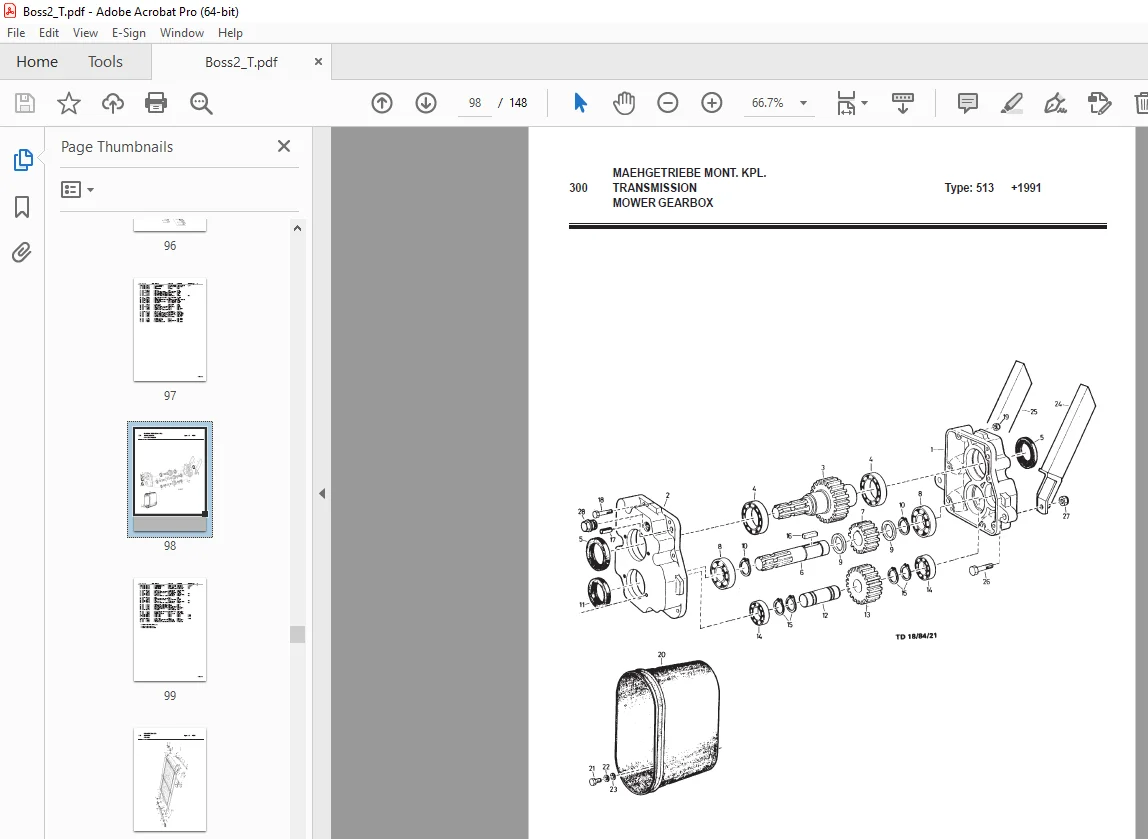Select the page 100 diagram thumbnail
The image size is (1148, 839).
coord(170,780)
